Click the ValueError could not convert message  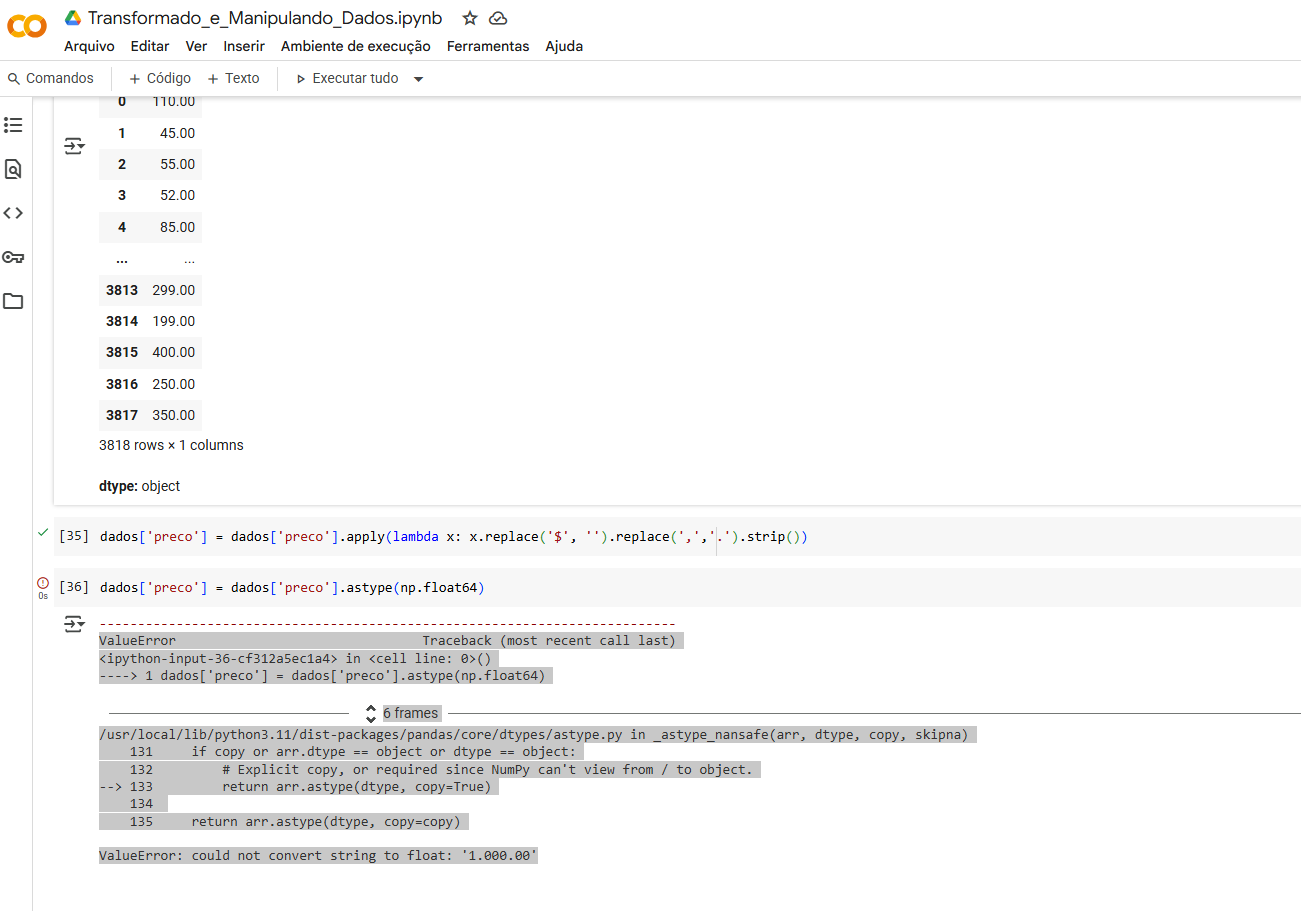[x=318, y=856]
